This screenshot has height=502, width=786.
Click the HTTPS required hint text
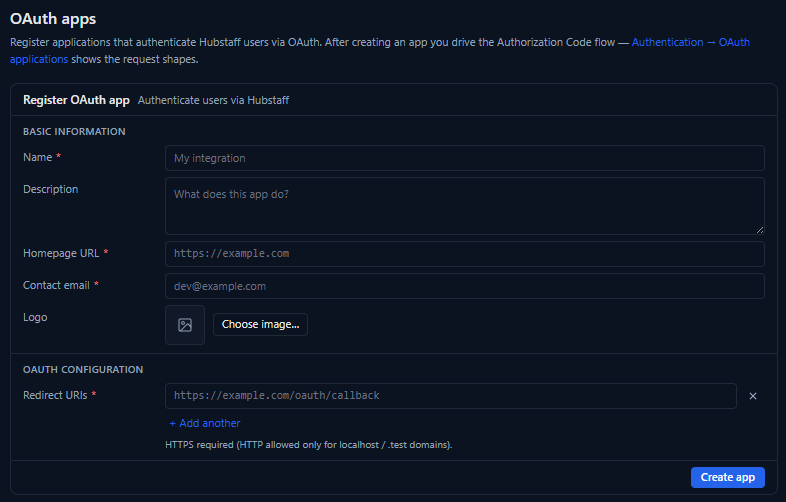click(x=308, y=445)
